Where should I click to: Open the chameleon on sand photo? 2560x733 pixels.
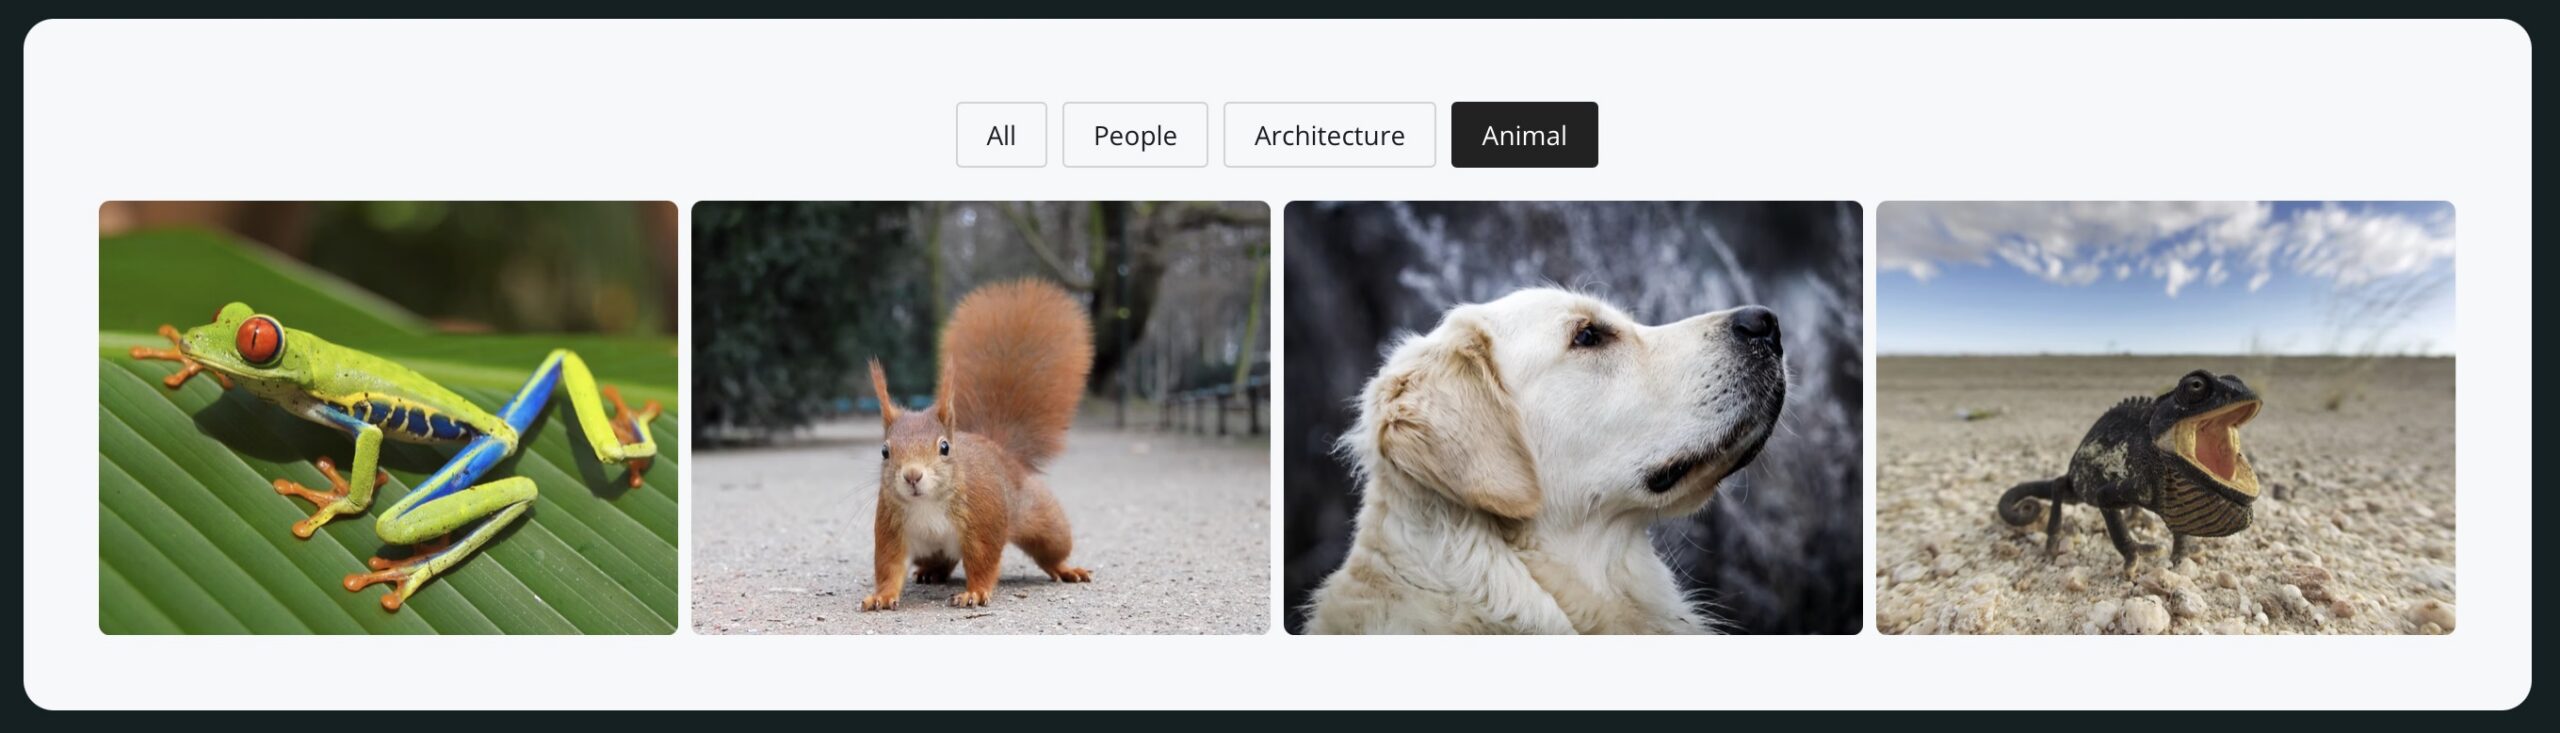pos(2166,418)
